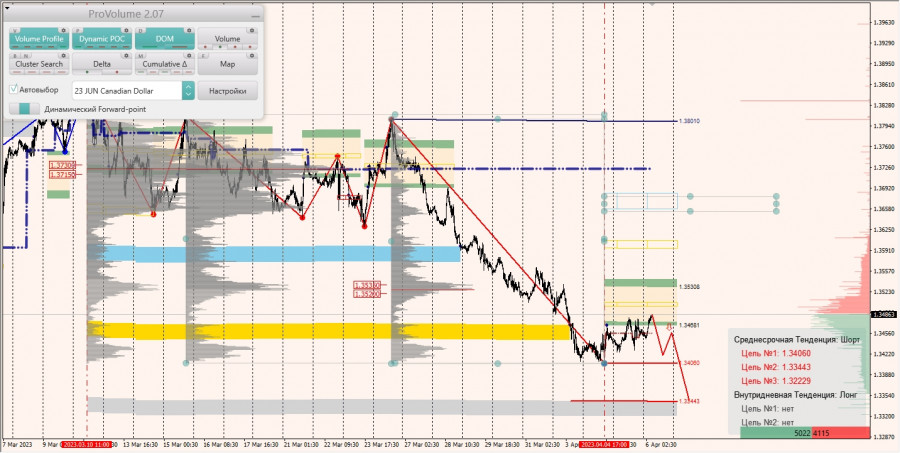Click the red 1.33443 target line label
This screenshot has height=453, width=900.
point(689,401)
